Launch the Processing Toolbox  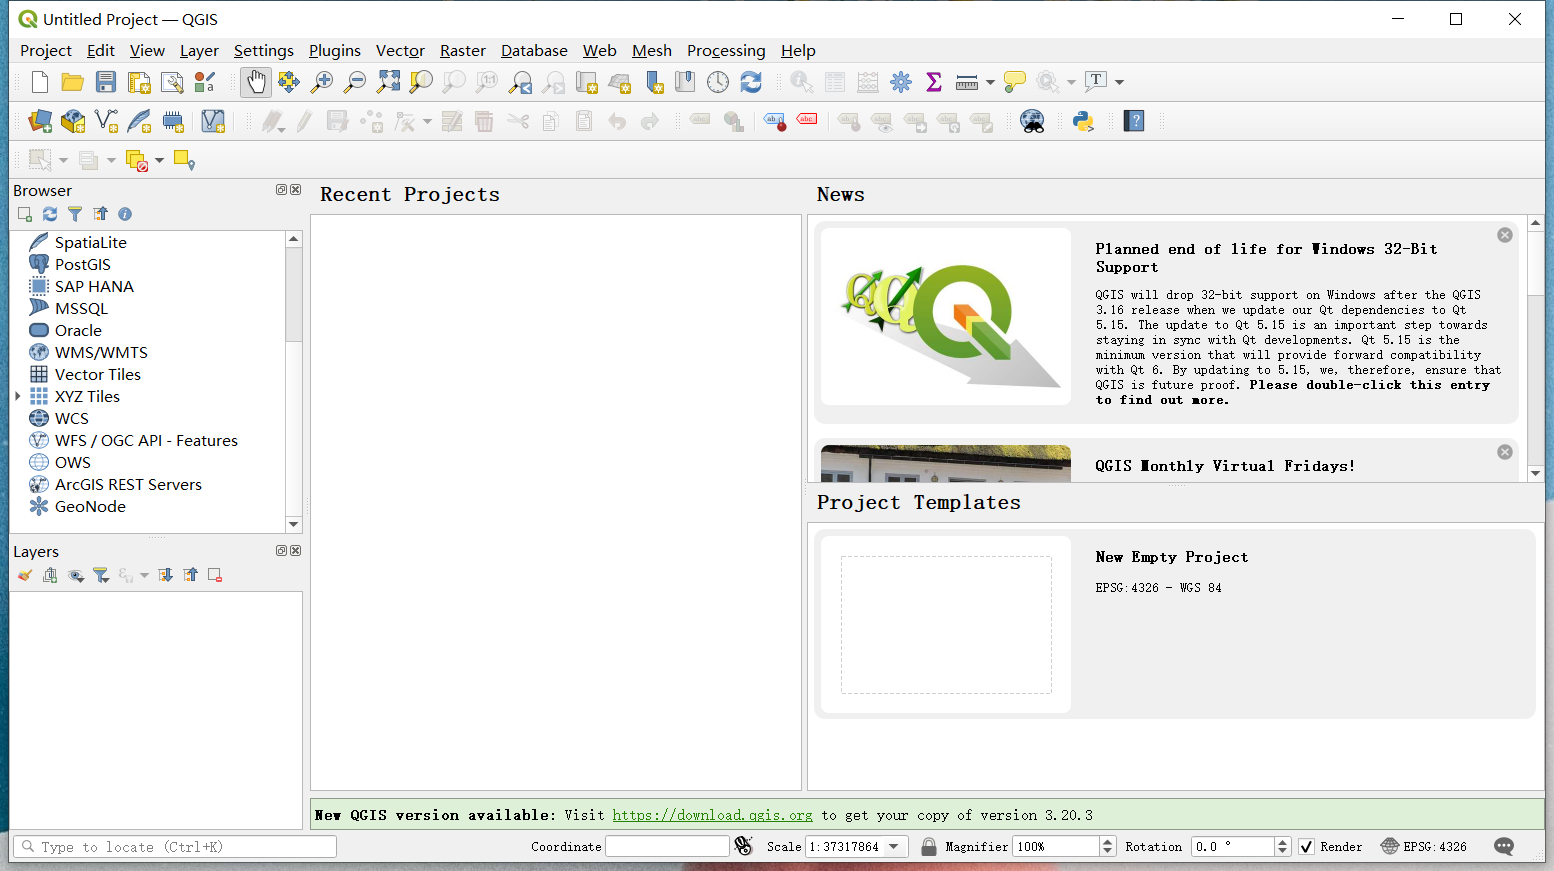coord(900,81)
